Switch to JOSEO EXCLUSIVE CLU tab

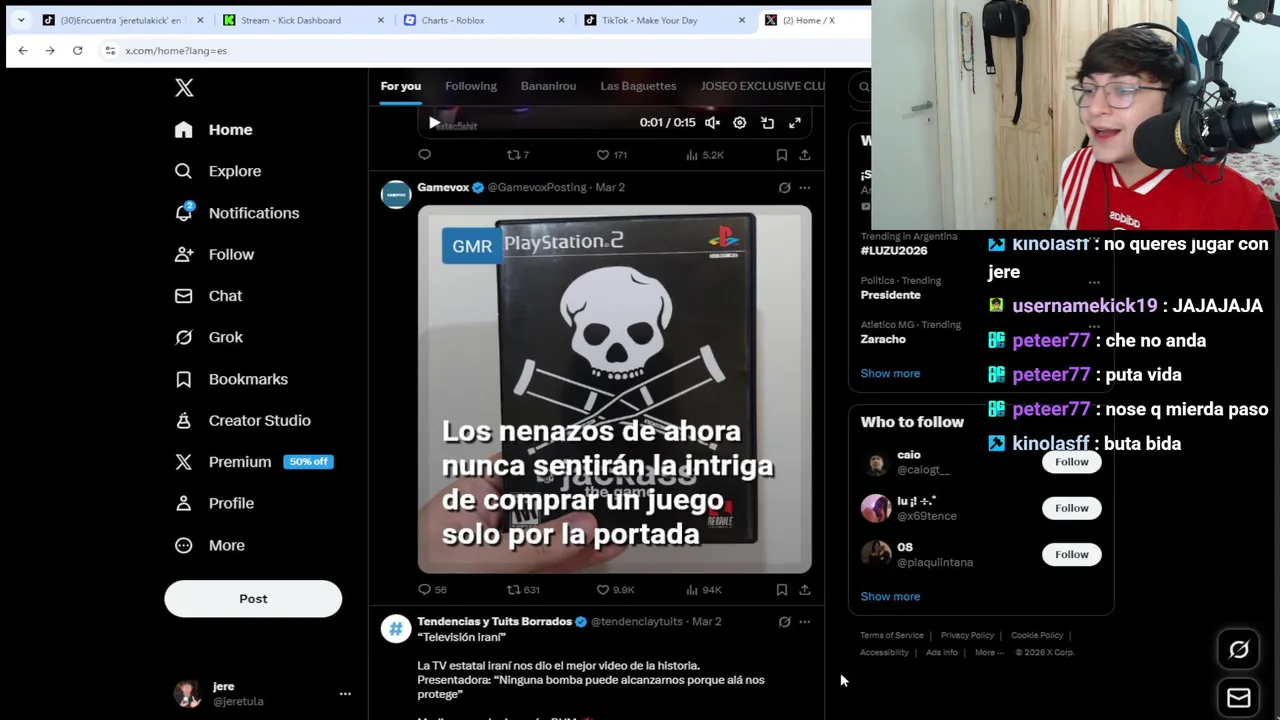coord(762,86)
